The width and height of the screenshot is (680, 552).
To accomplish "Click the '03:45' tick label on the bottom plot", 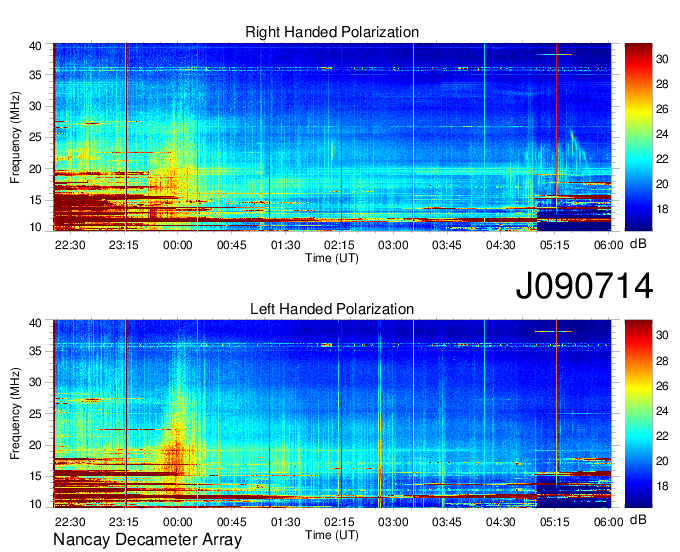I will tap(447, 522).
